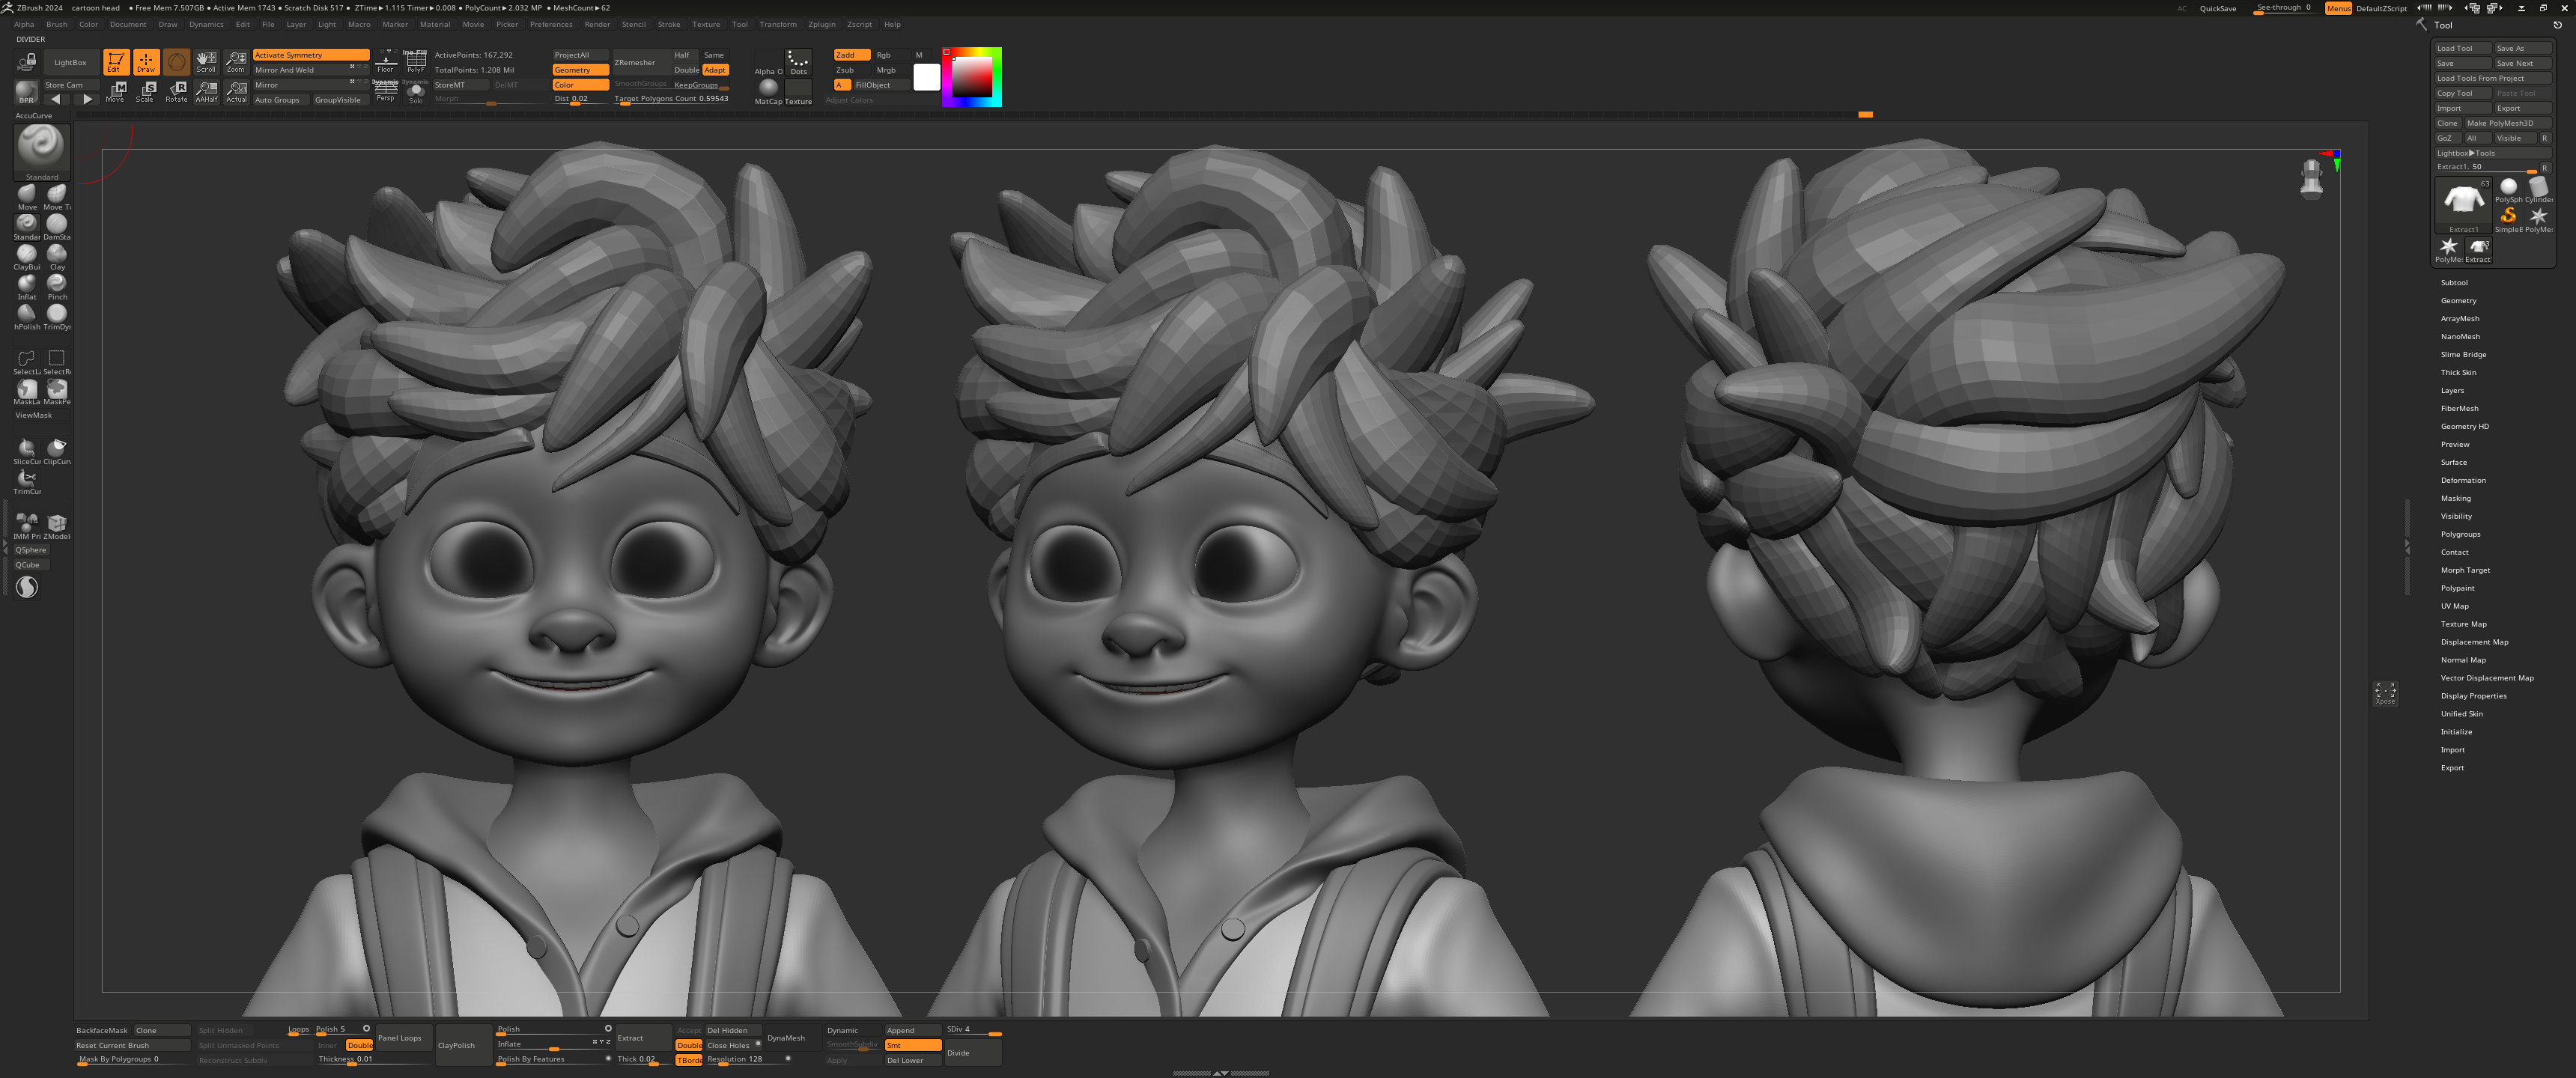The width and height of the screenshot is (2576, 1078).
Task: Toggle Persp perspective view
Action: tap(386, 92)
